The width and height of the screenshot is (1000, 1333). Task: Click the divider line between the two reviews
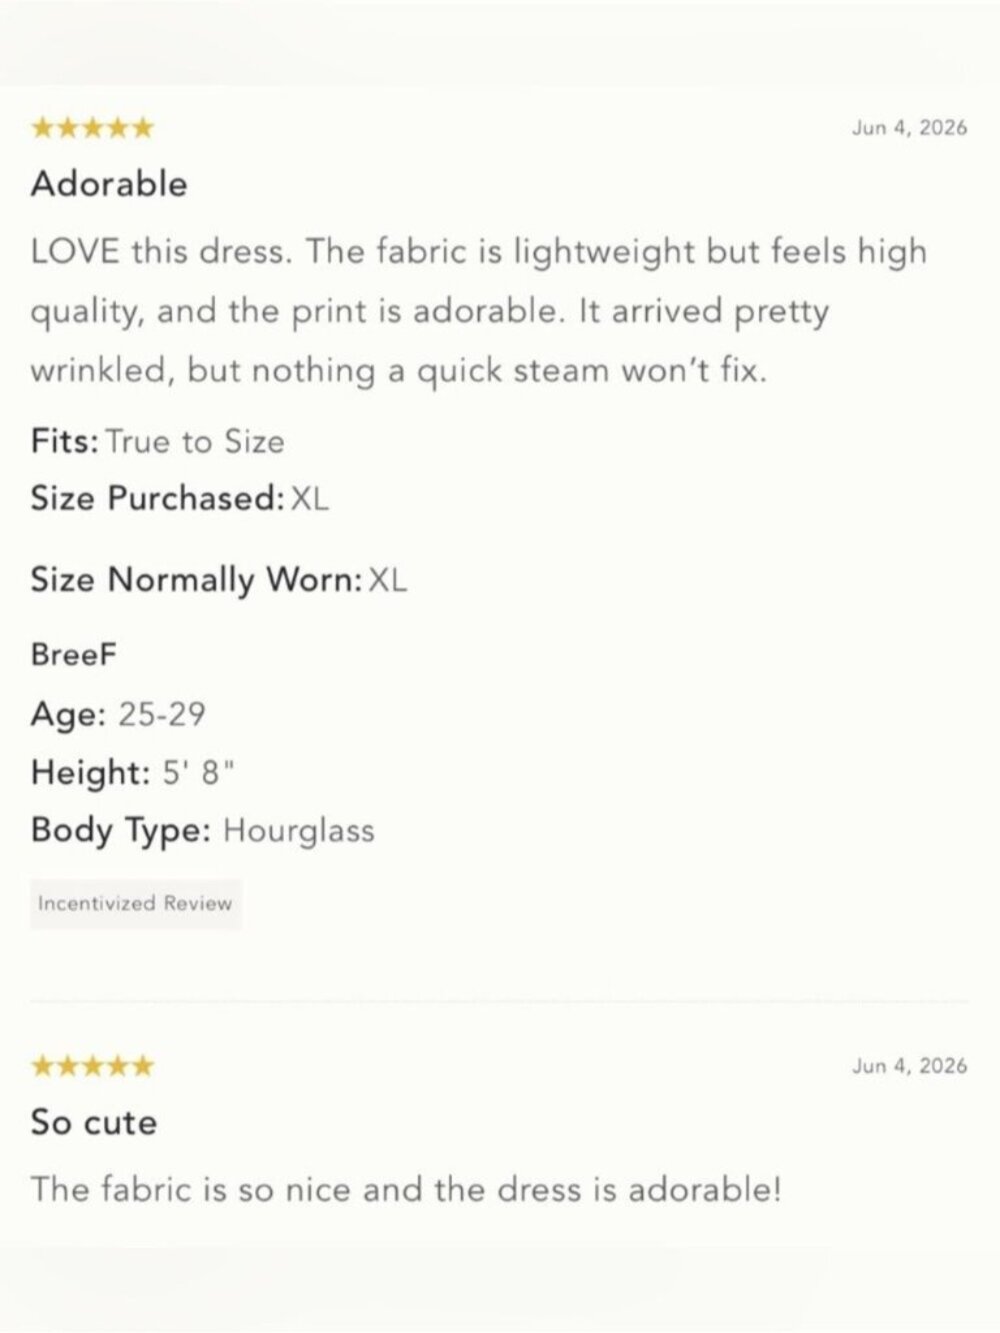(x=500, y=1000)
